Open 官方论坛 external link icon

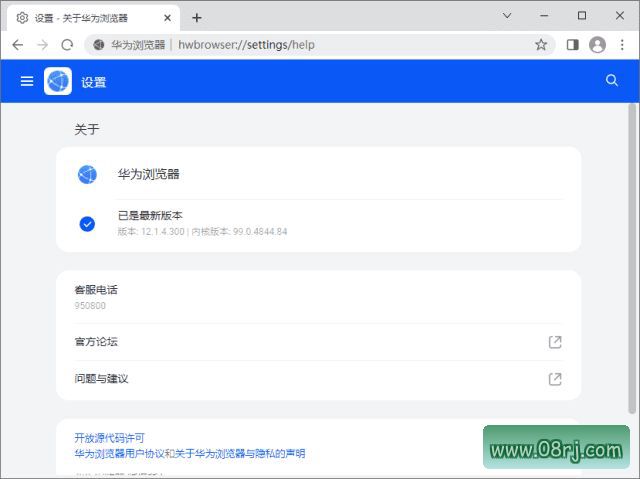coord(555,342)
